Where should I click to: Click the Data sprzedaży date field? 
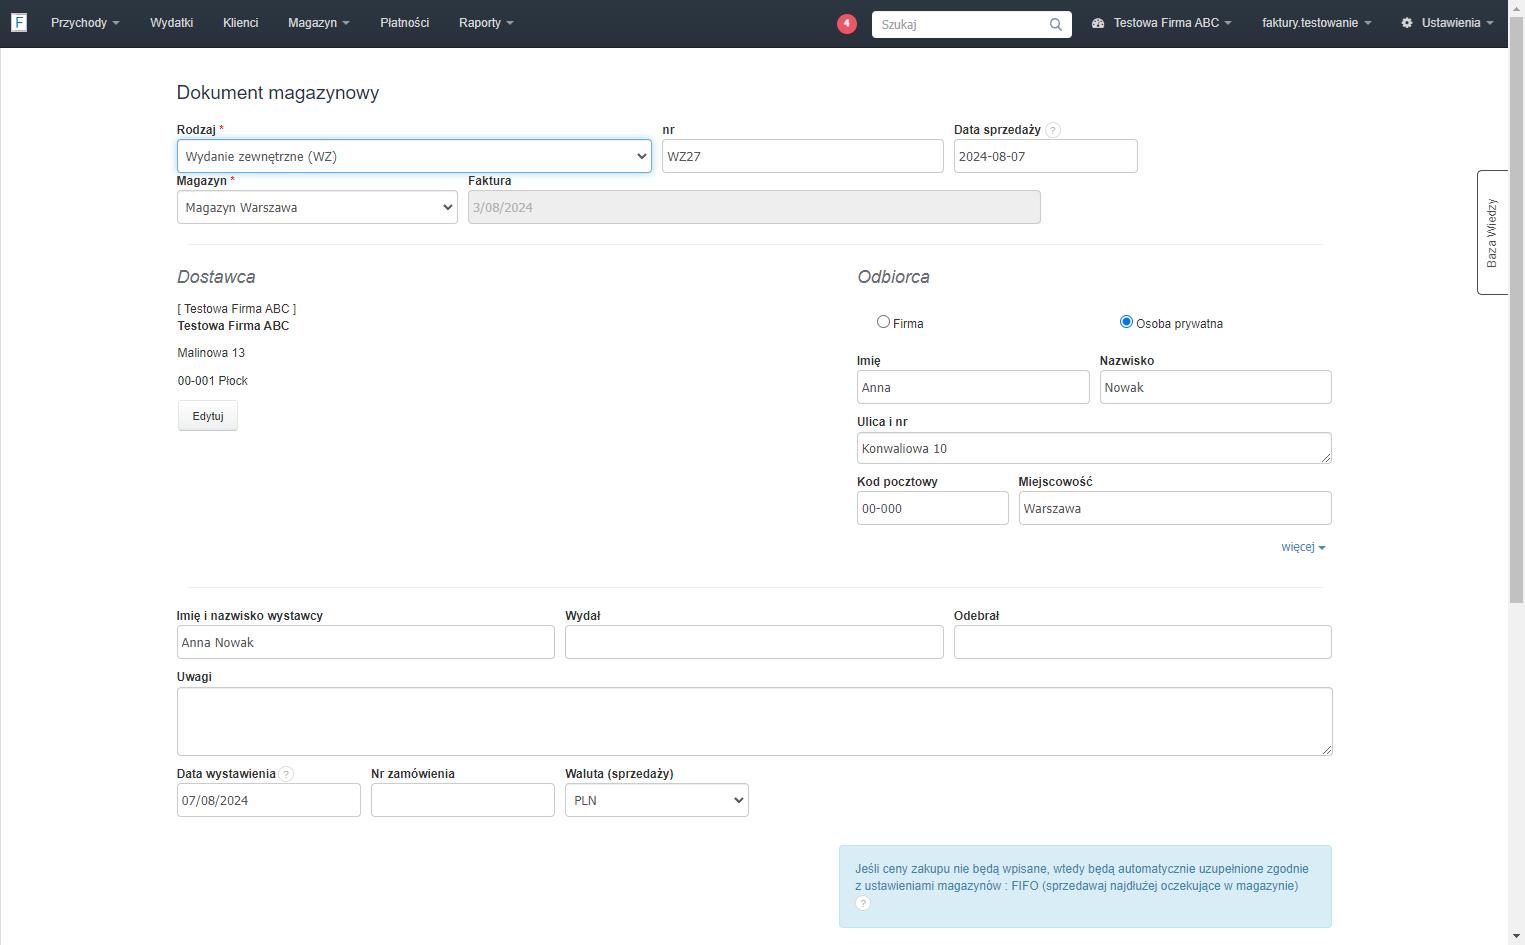1045,156
